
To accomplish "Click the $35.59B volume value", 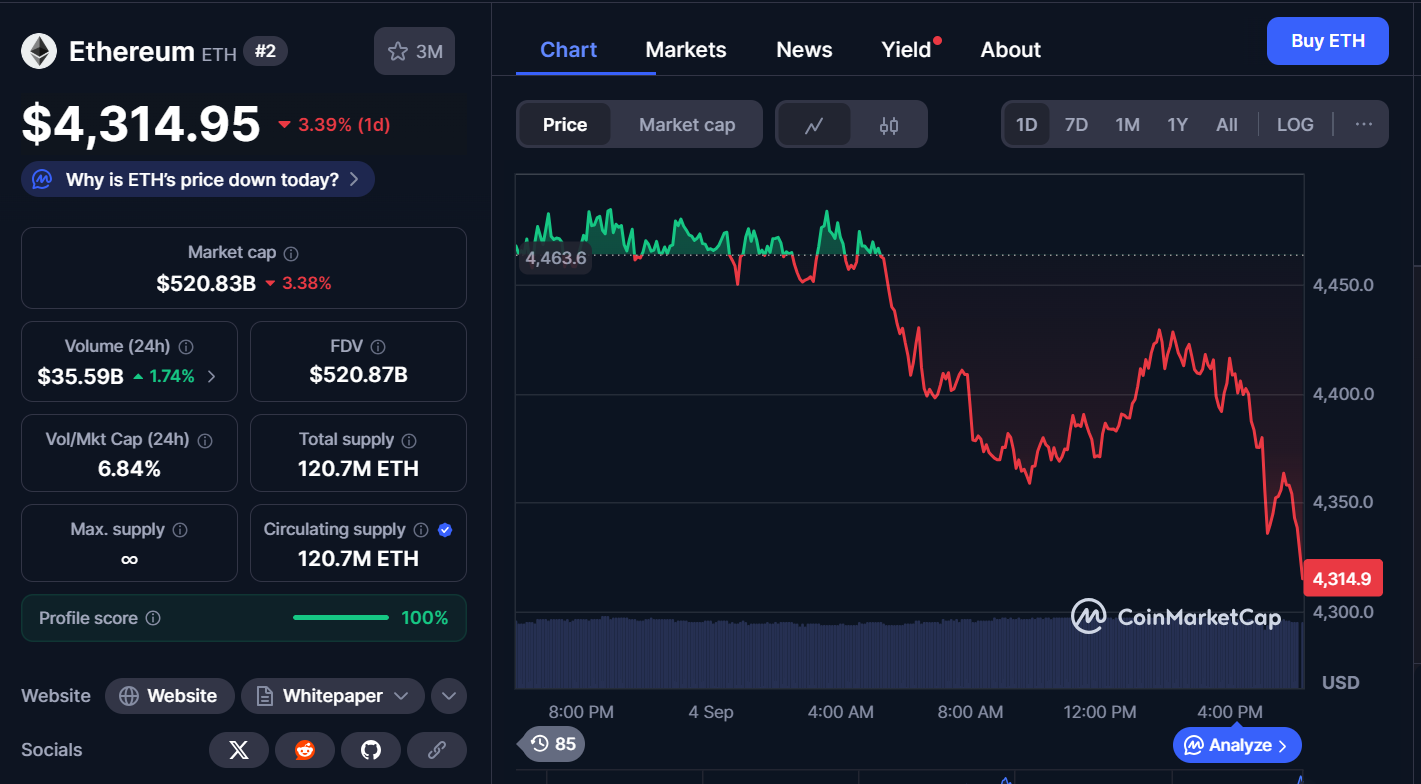I will tap(80, 377).
